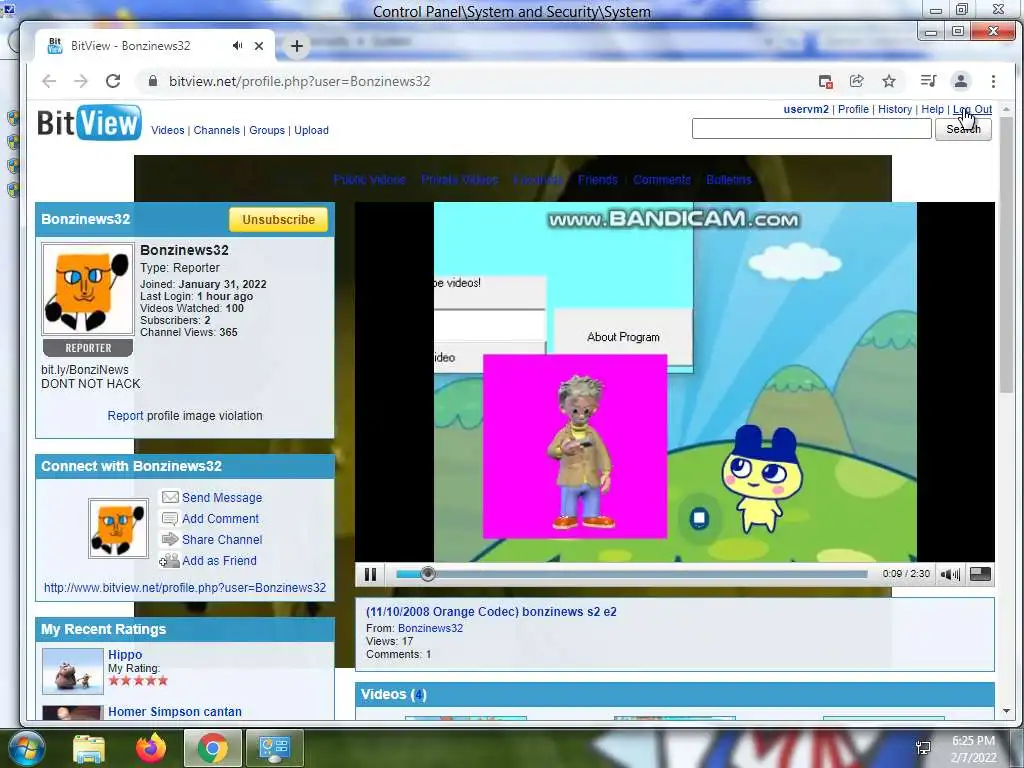
Task: Click the Add as Friend link
Action: [x=219, y=560]
